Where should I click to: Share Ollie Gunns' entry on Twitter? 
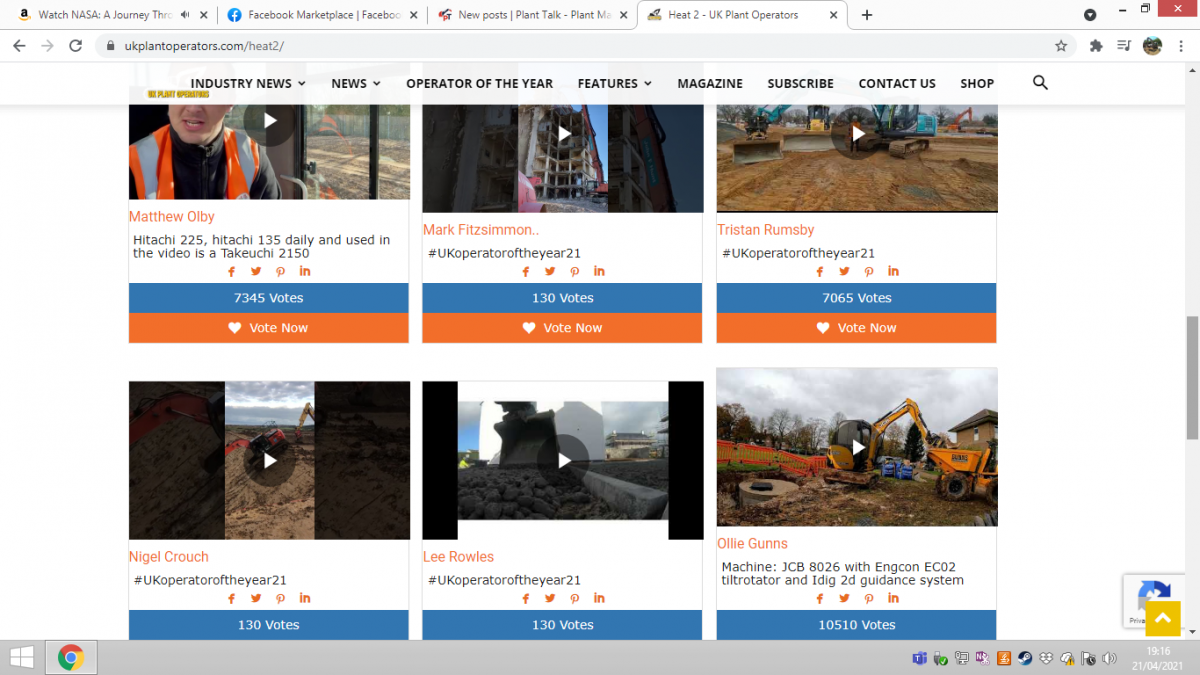point(844,599)
